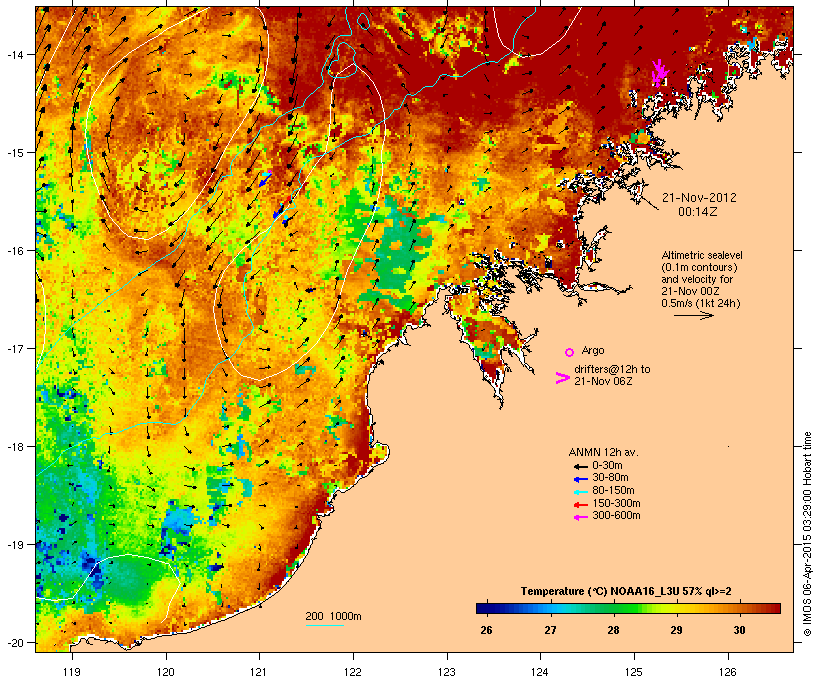Click the colorbar tick value 27
Viewport: 820px width, 680px height.
[x=550, y=630]
